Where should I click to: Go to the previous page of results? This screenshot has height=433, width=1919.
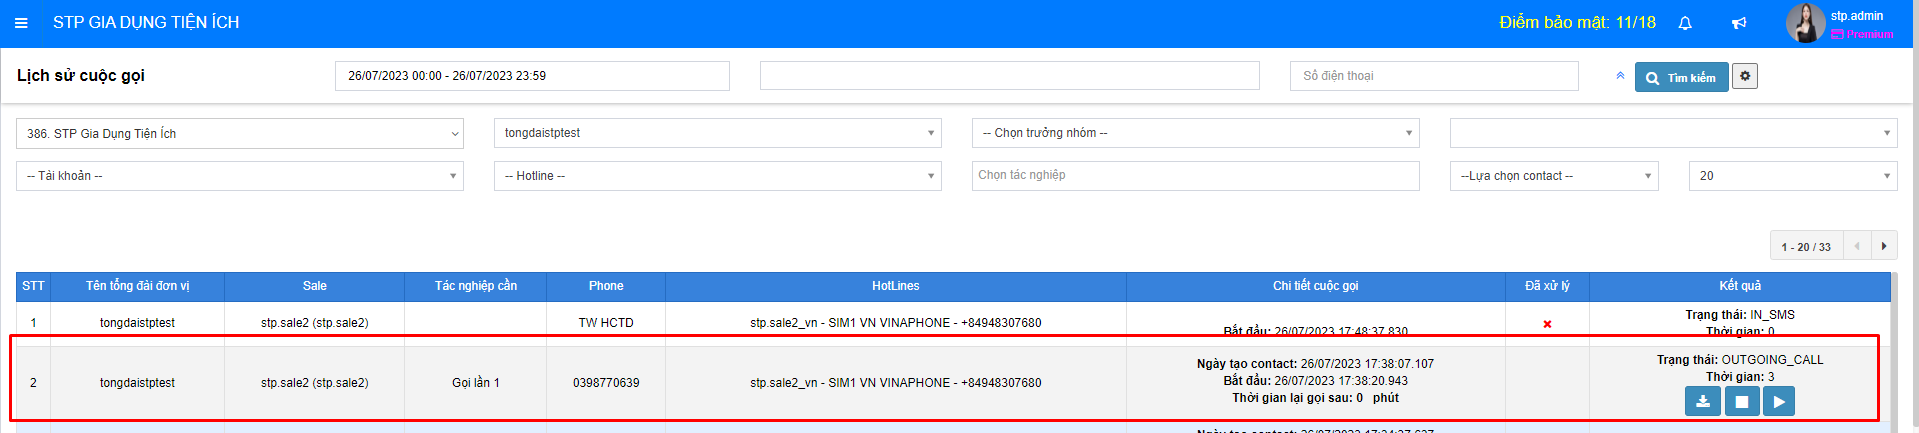click(x=1857, y=246)
